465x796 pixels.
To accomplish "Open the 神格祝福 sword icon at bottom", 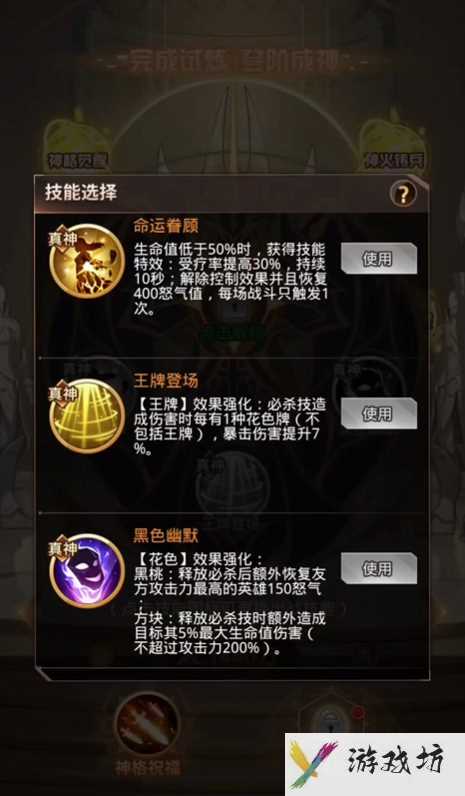I will coord(147,725).
